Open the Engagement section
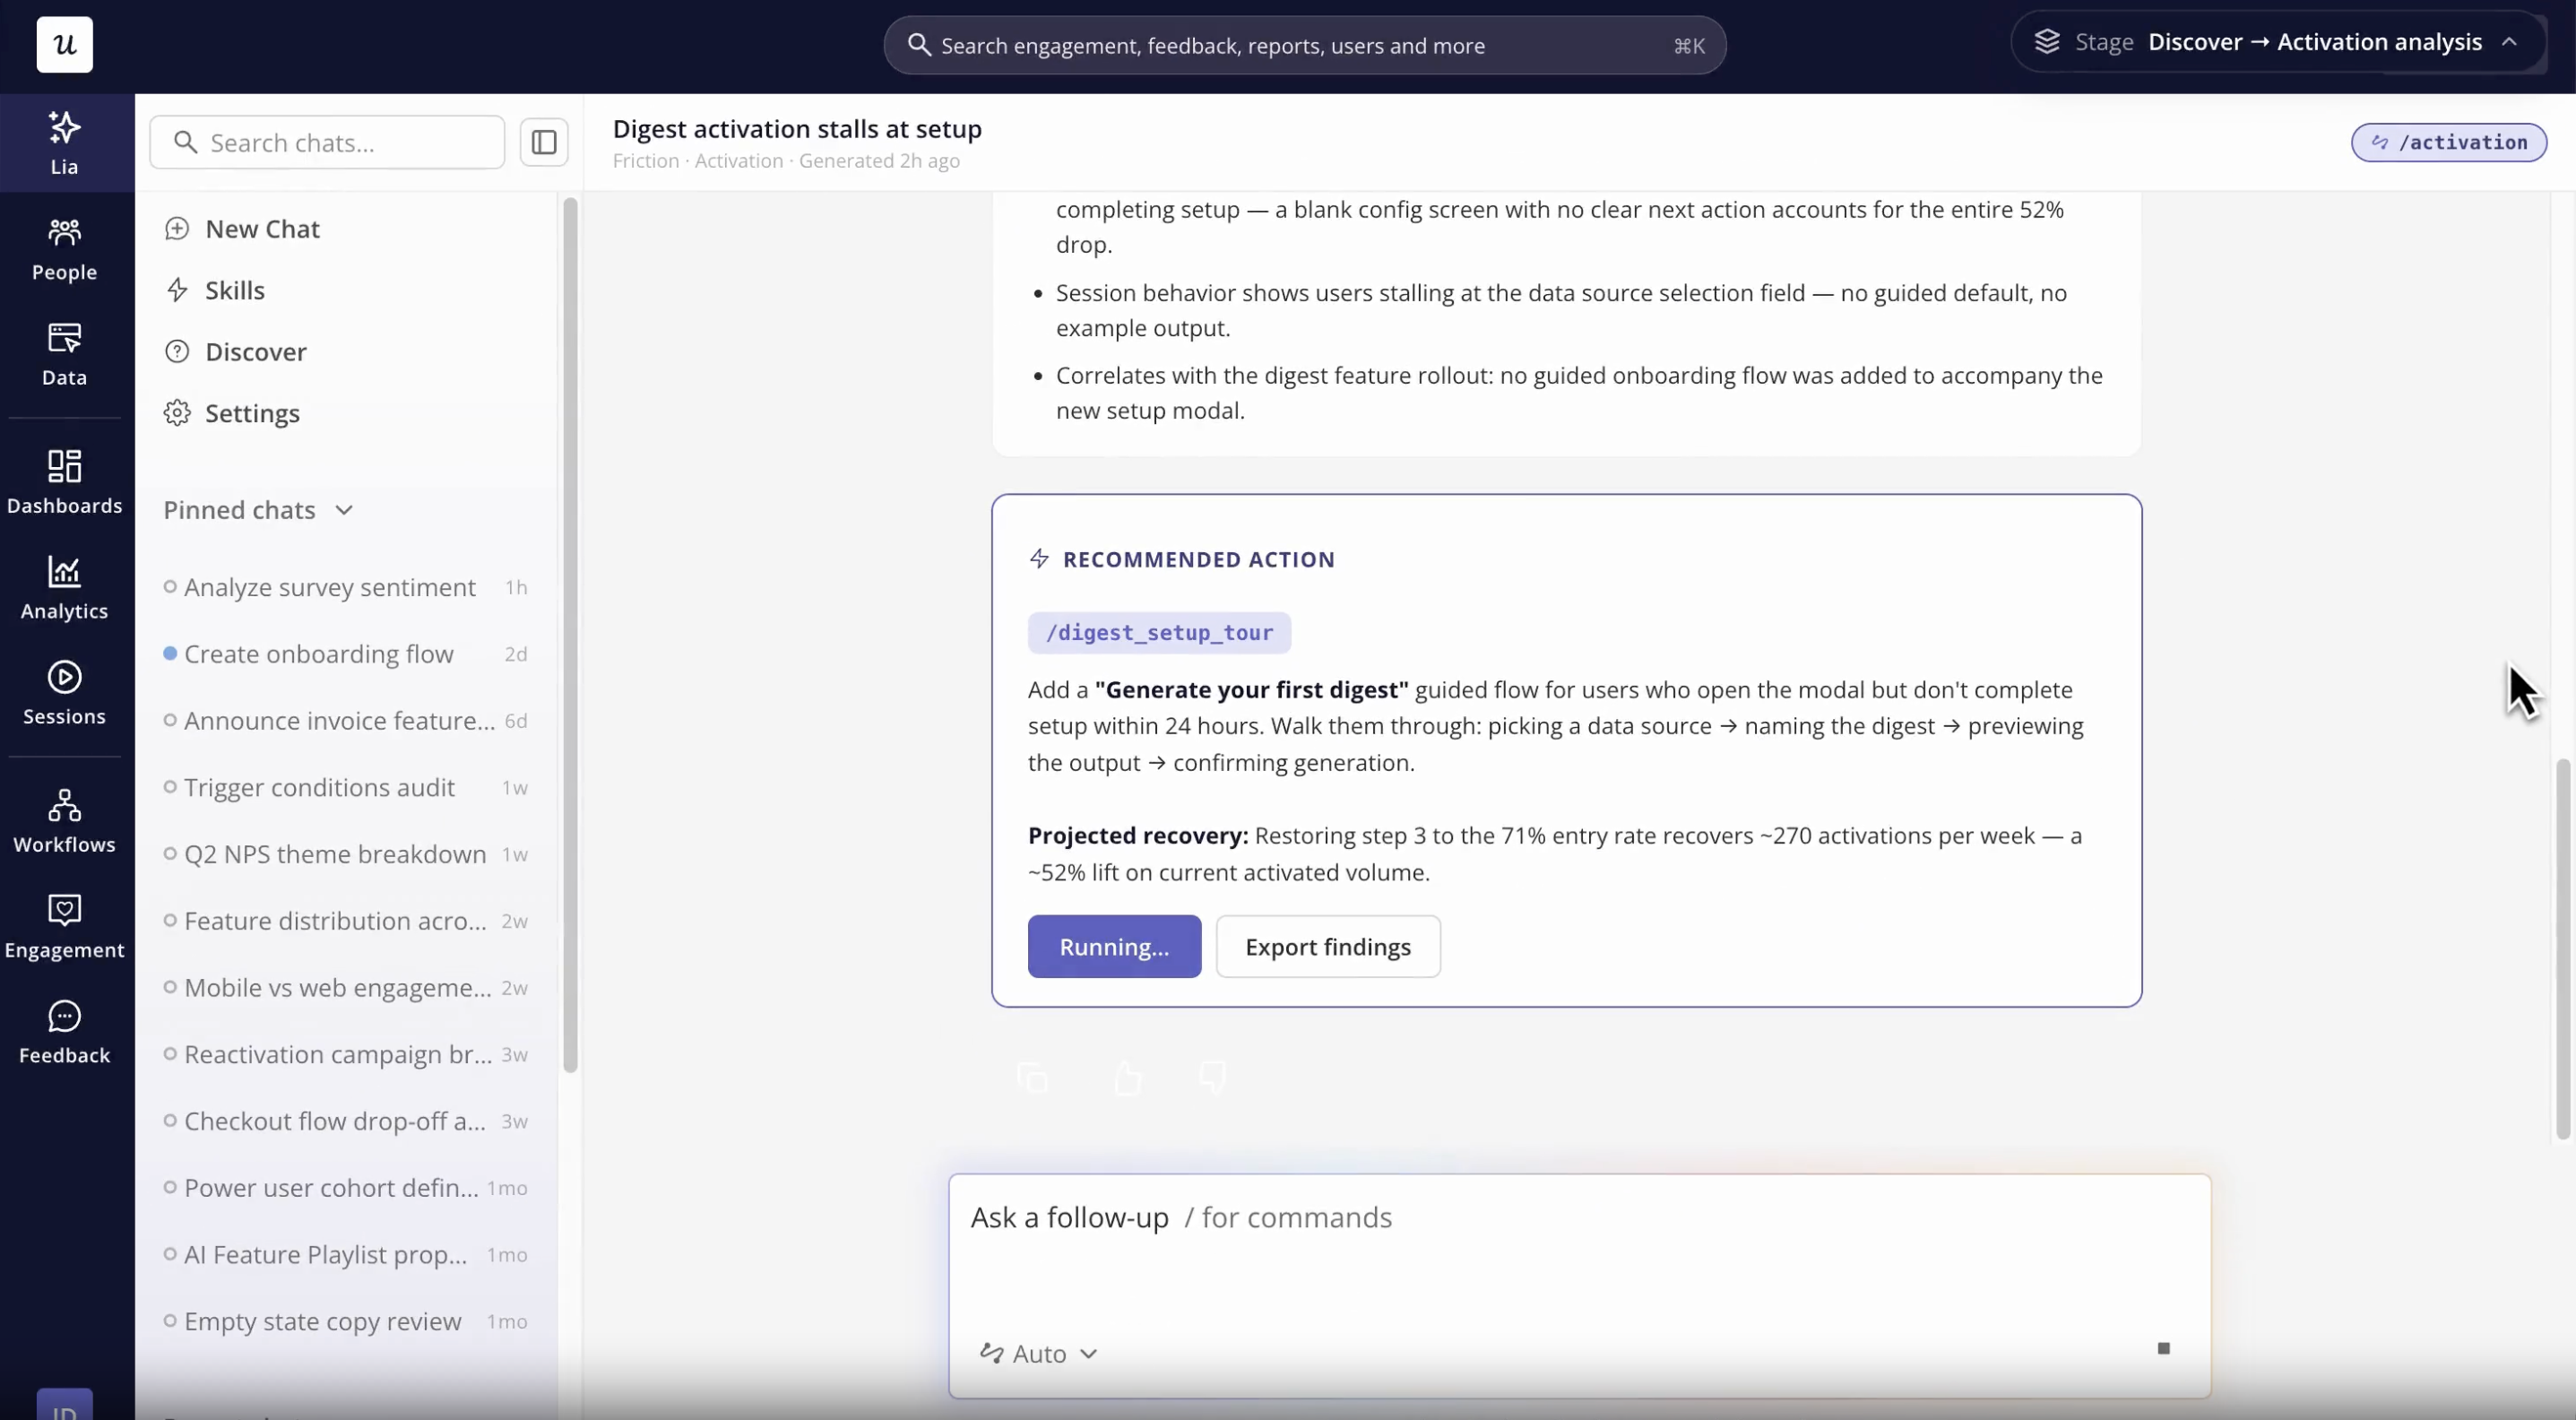This screenshot has height=1420, width=2576. [x=65, y=927]
